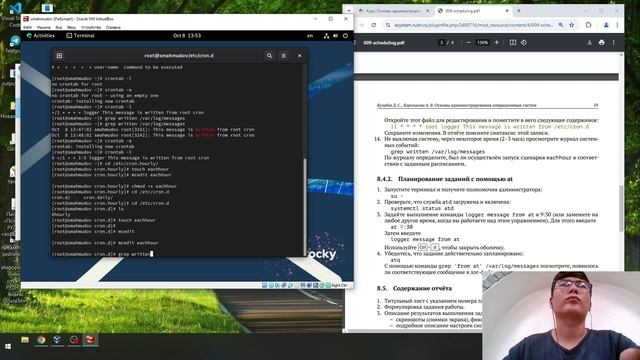This screenshot has width=640, height=360.
Task: Click the PDF page number field
Action: (x=441, y=42)
